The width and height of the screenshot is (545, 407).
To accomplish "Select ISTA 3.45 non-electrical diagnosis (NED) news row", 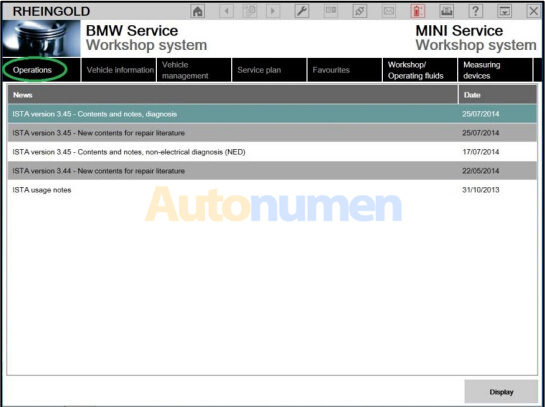I will click(272, 152).
